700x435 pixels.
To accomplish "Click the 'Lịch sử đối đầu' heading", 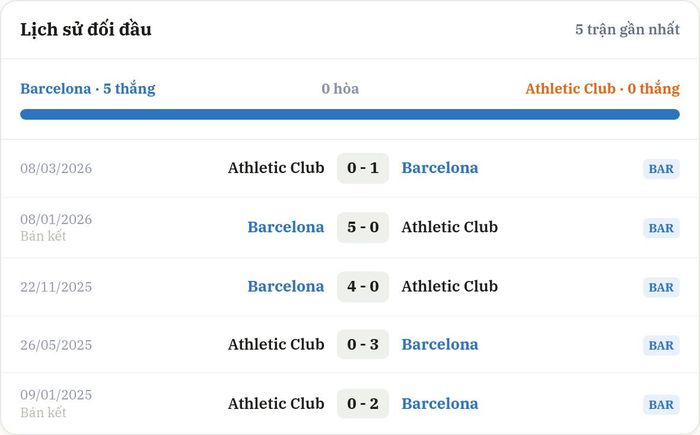I will [x=86, y=29].
